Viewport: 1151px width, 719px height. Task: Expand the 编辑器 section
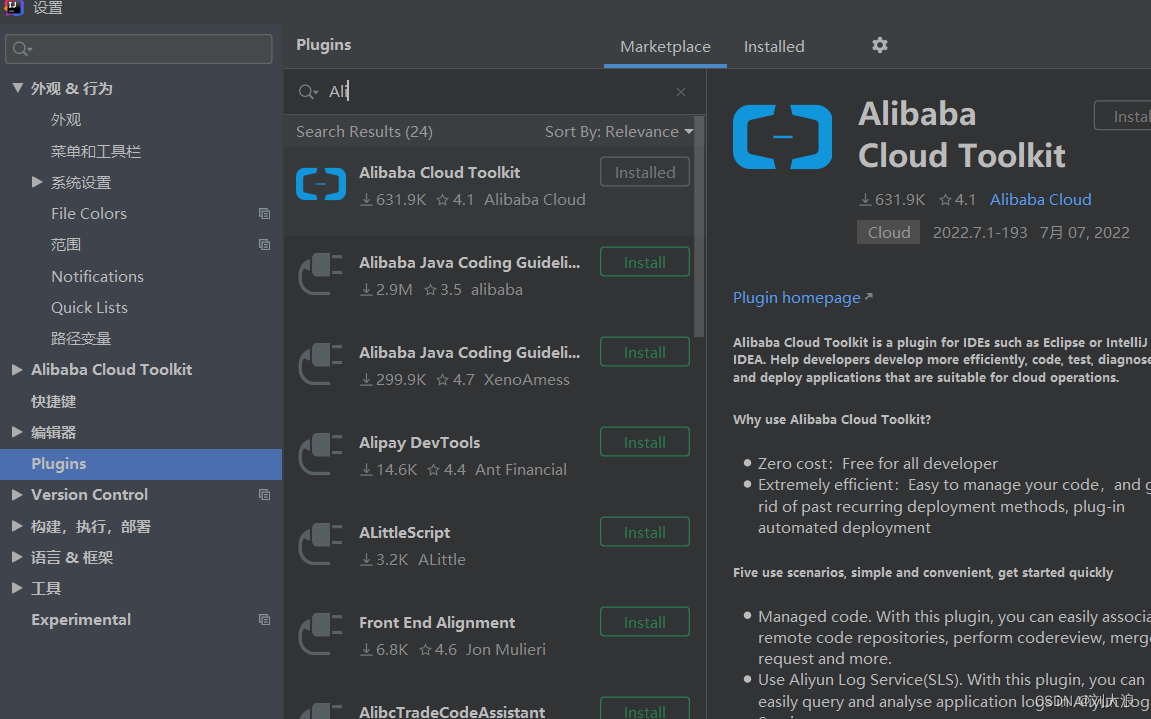(x=17, y=432)
